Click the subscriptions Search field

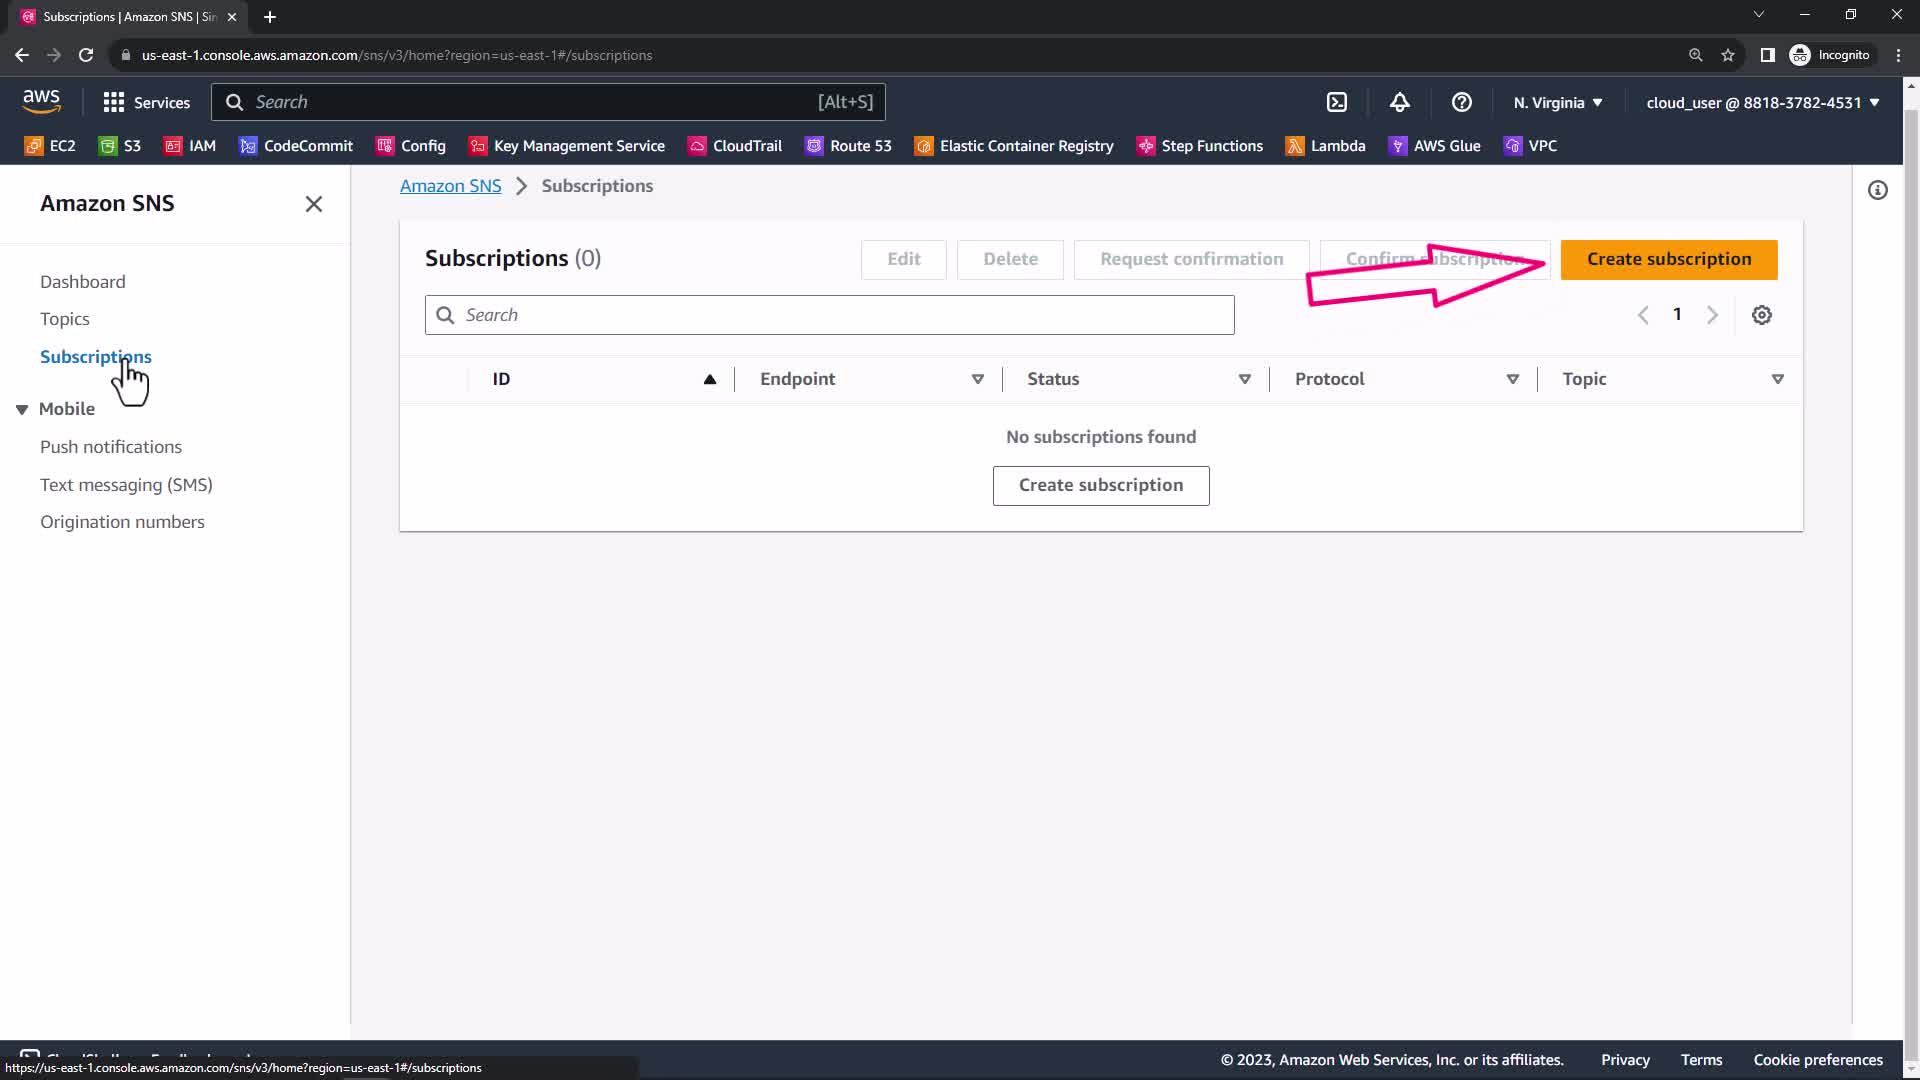click(830, 315)
